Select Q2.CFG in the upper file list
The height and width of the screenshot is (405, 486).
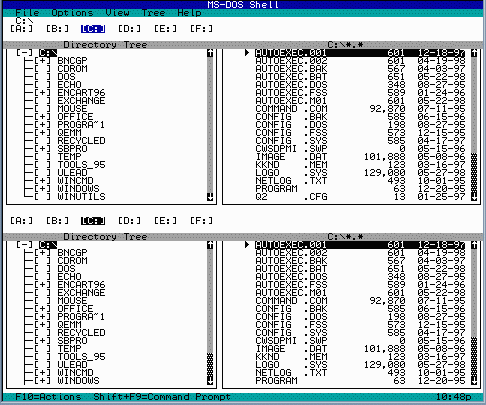pyautogui.click(x=360, y=197)
